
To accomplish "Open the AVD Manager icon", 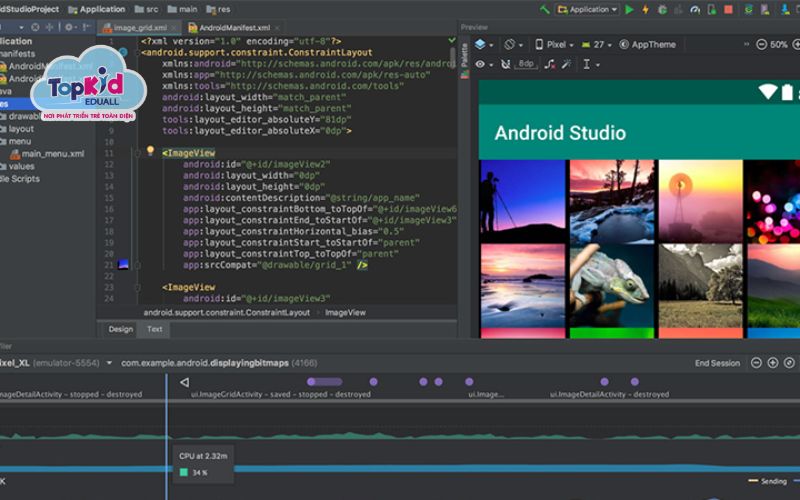I will pyautogui.click(x=765, y=9).
